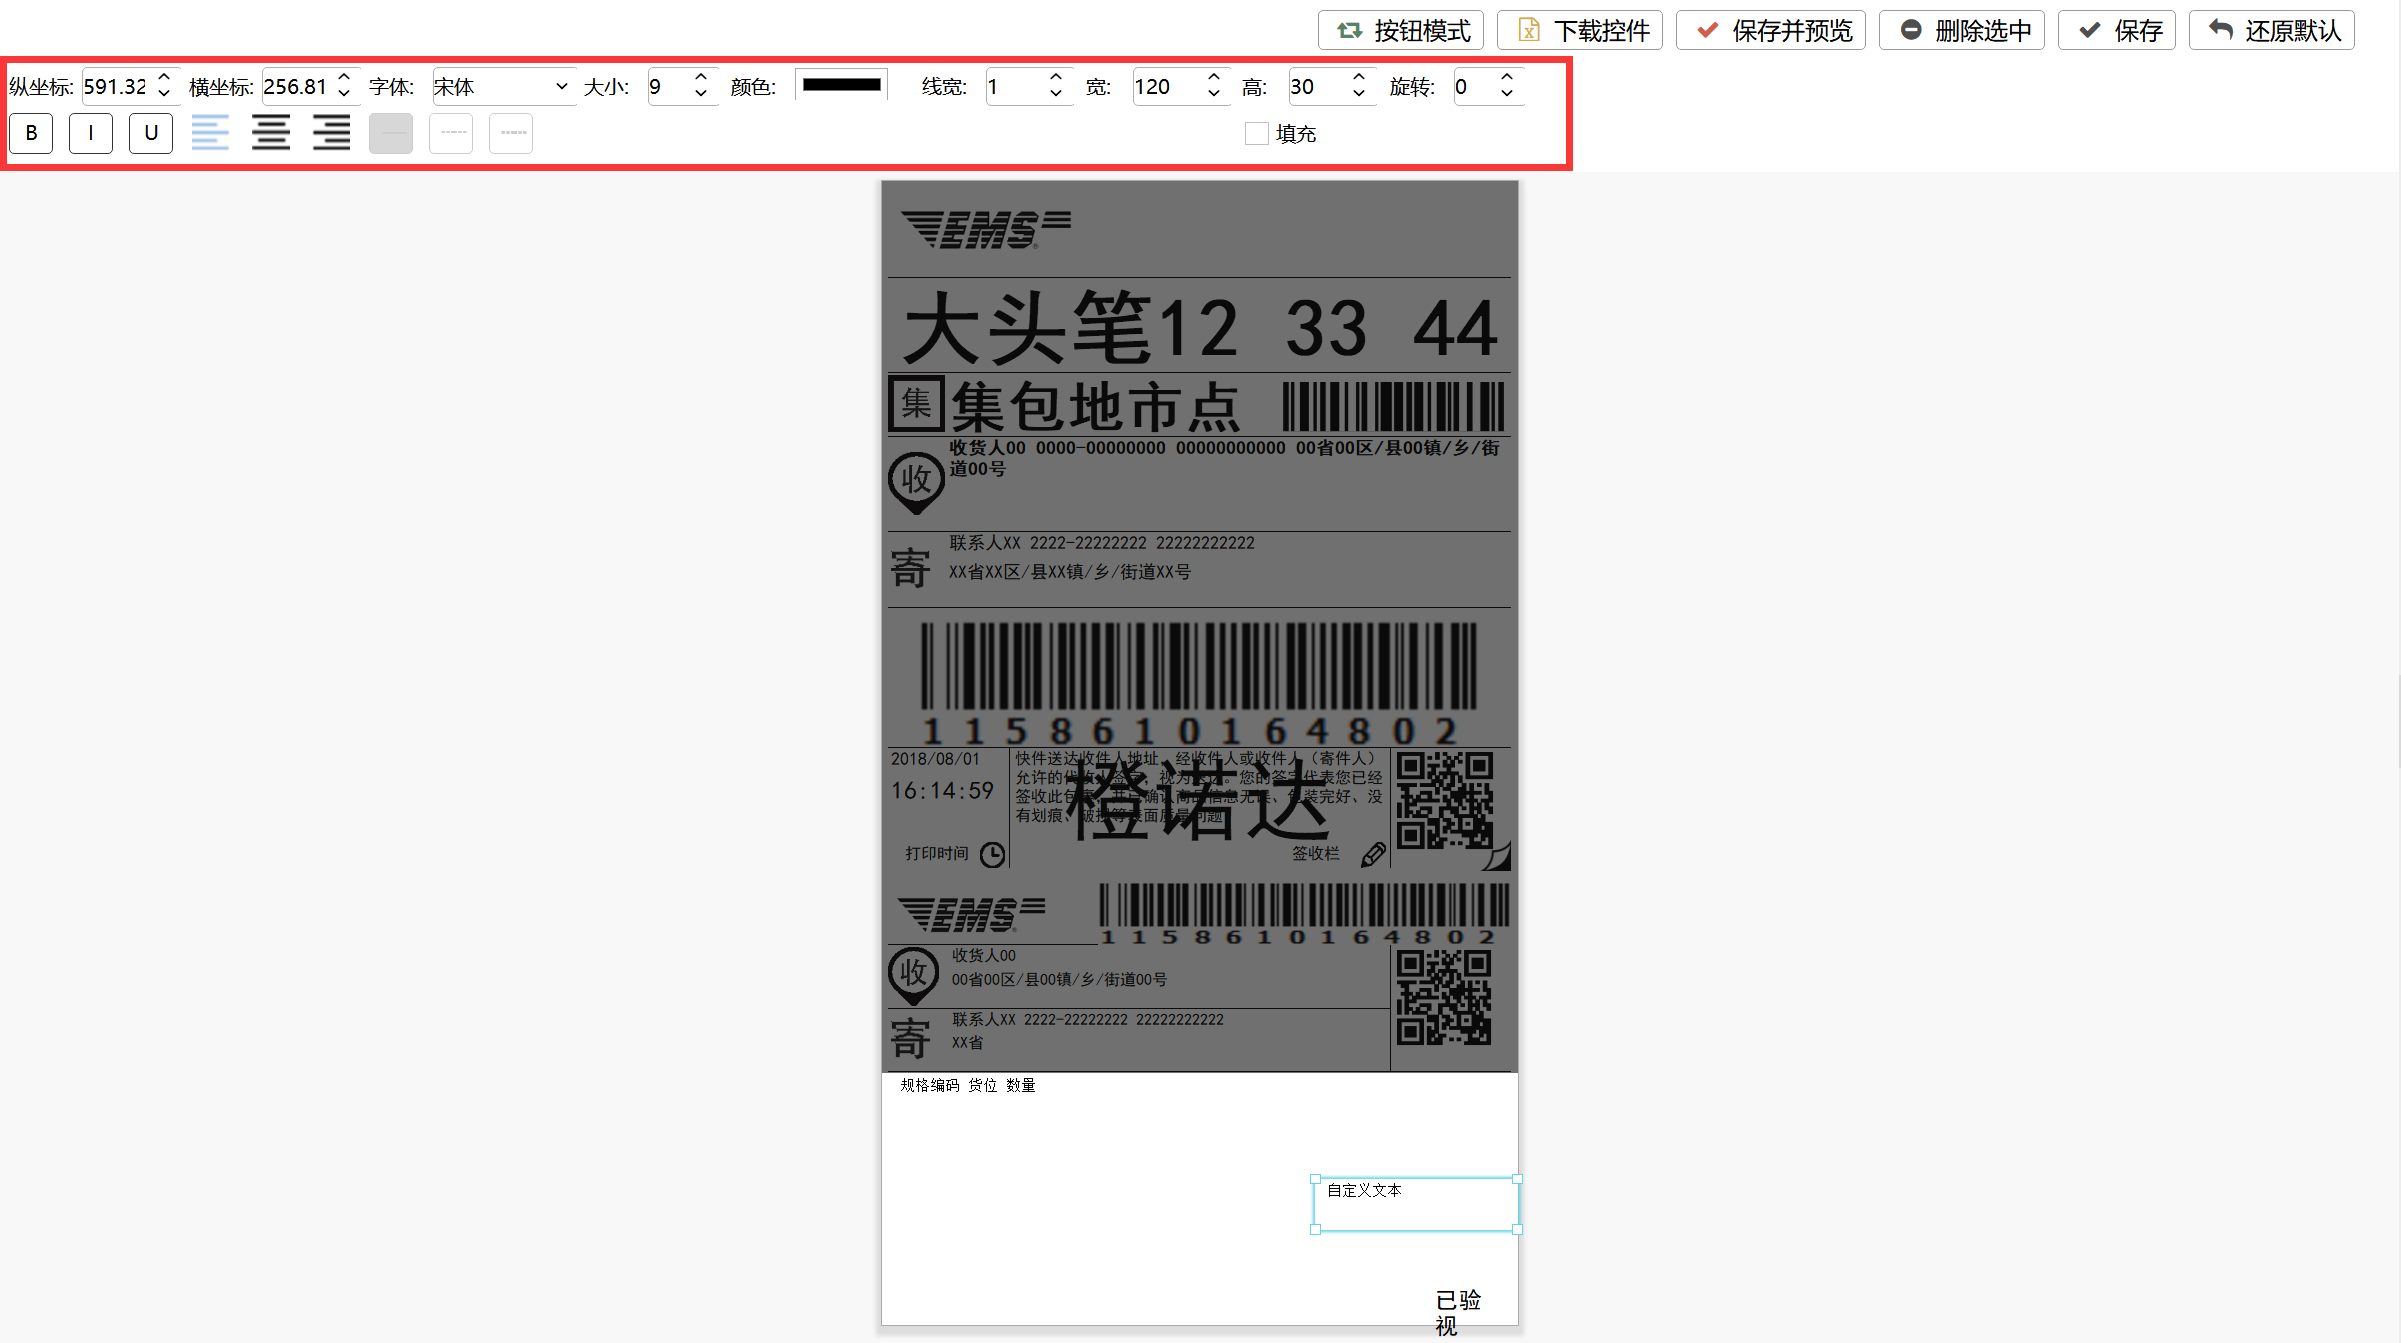Click the 下载控件 button
Image resolution: width=2401 pixels, height=1343 pixels.
point(1580,30)
